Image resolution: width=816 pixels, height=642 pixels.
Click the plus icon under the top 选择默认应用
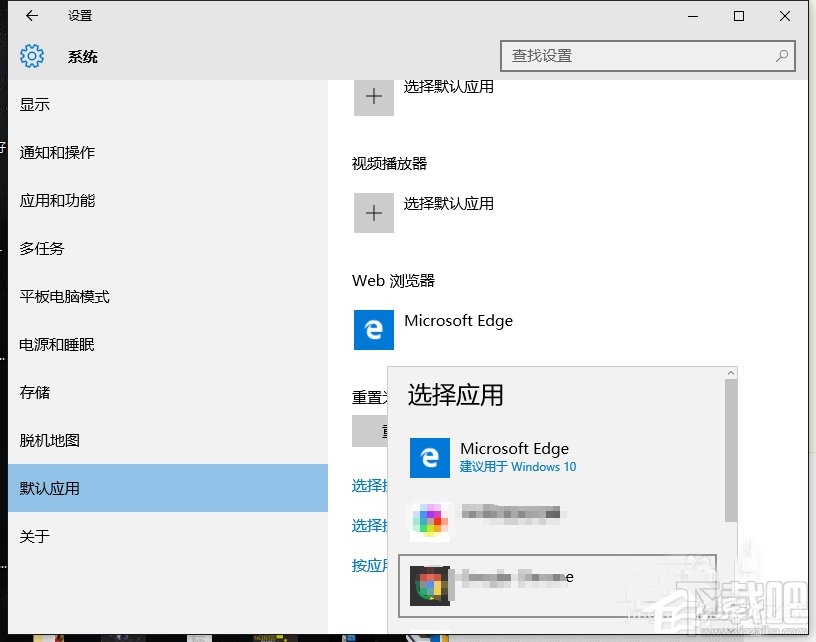(373, 96)
